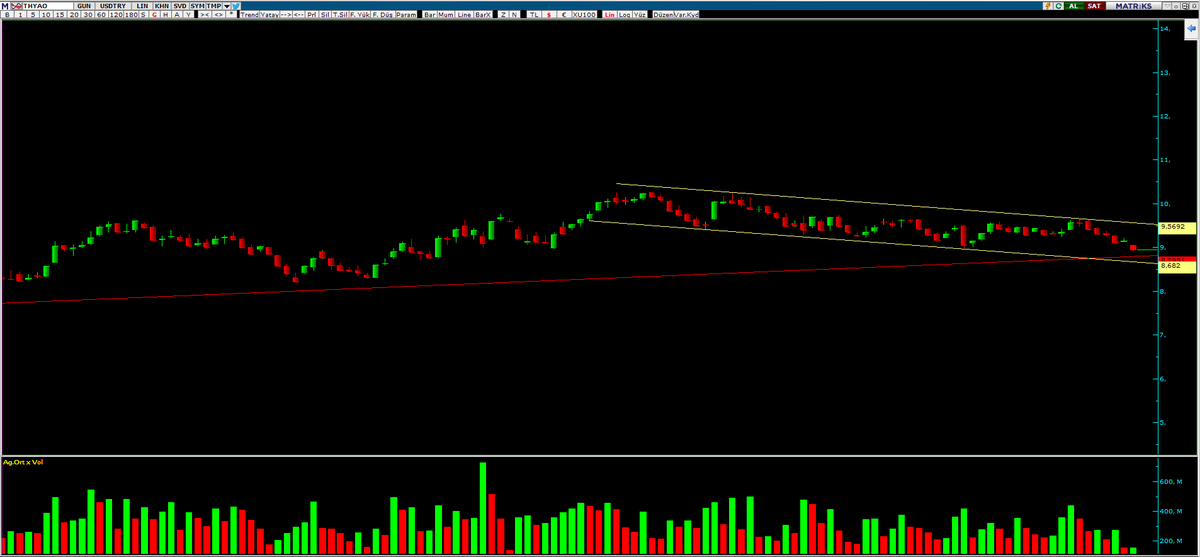Select the Y yearly period button
This screenshot has width=1200, height=557.
pos(188,15)
